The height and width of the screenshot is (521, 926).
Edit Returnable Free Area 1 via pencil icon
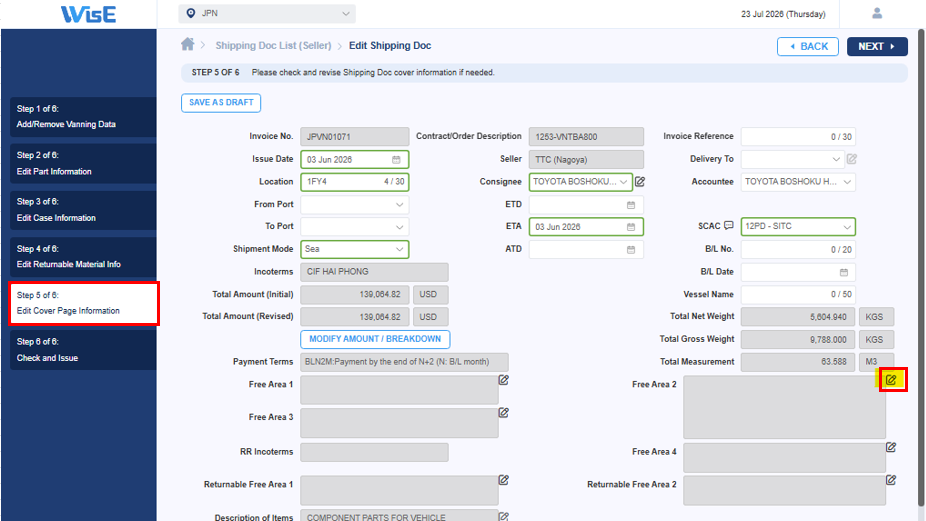click(504, 480)
